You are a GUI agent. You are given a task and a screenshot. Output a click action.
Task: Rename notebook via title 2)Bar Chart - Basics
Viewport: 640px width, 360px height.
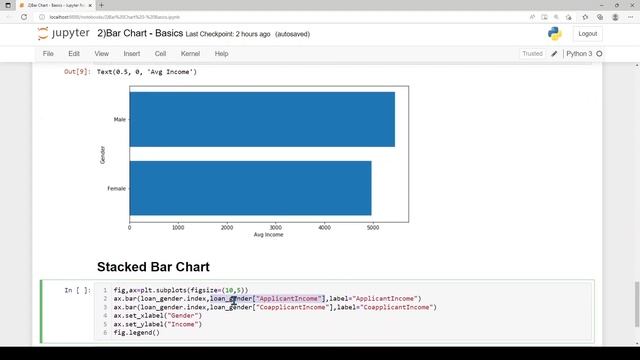(140, 33)
